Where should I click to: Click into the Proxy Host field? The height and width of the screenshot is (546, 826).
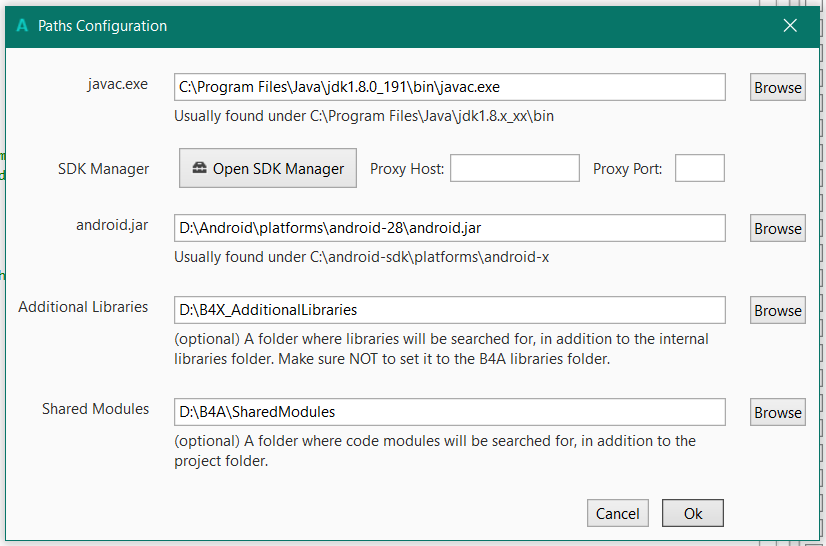point(514,168)
